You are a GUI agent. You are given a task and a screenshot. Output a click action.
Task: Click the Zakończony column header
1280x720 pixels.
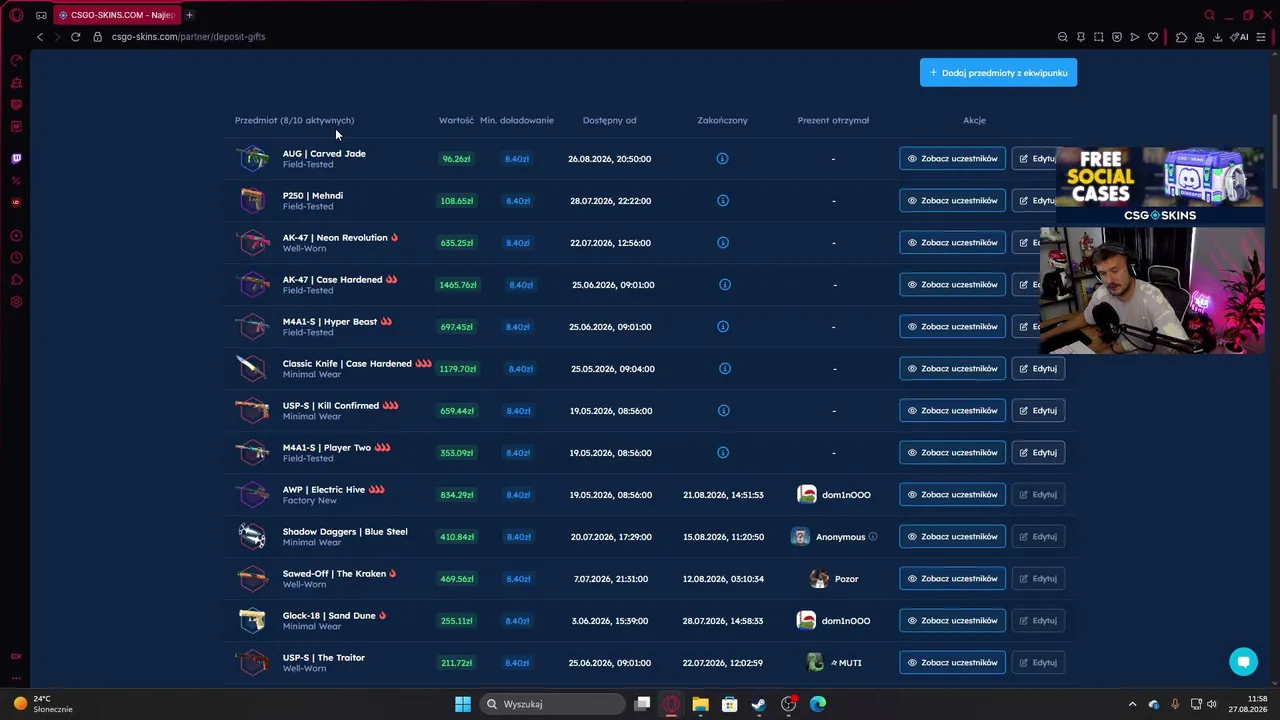[x=723, y=120]
